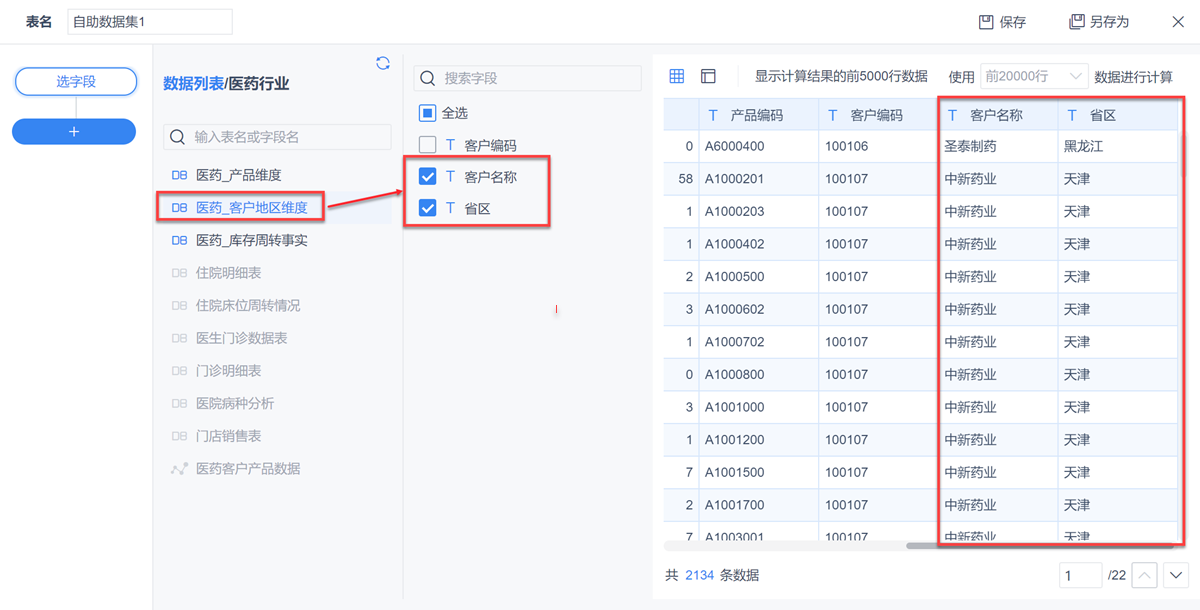Click the save disk icon
Viewport: 1200px width, 610px height.
pyautogui.click(x=986, y=22)
